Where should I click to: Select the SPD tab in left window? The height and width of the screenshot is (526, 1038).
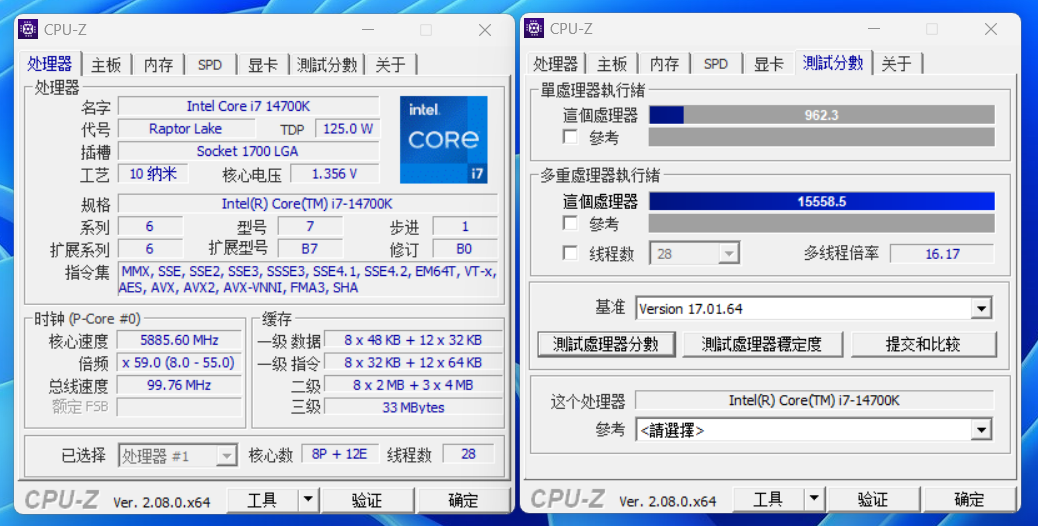[x=210, y=65]
